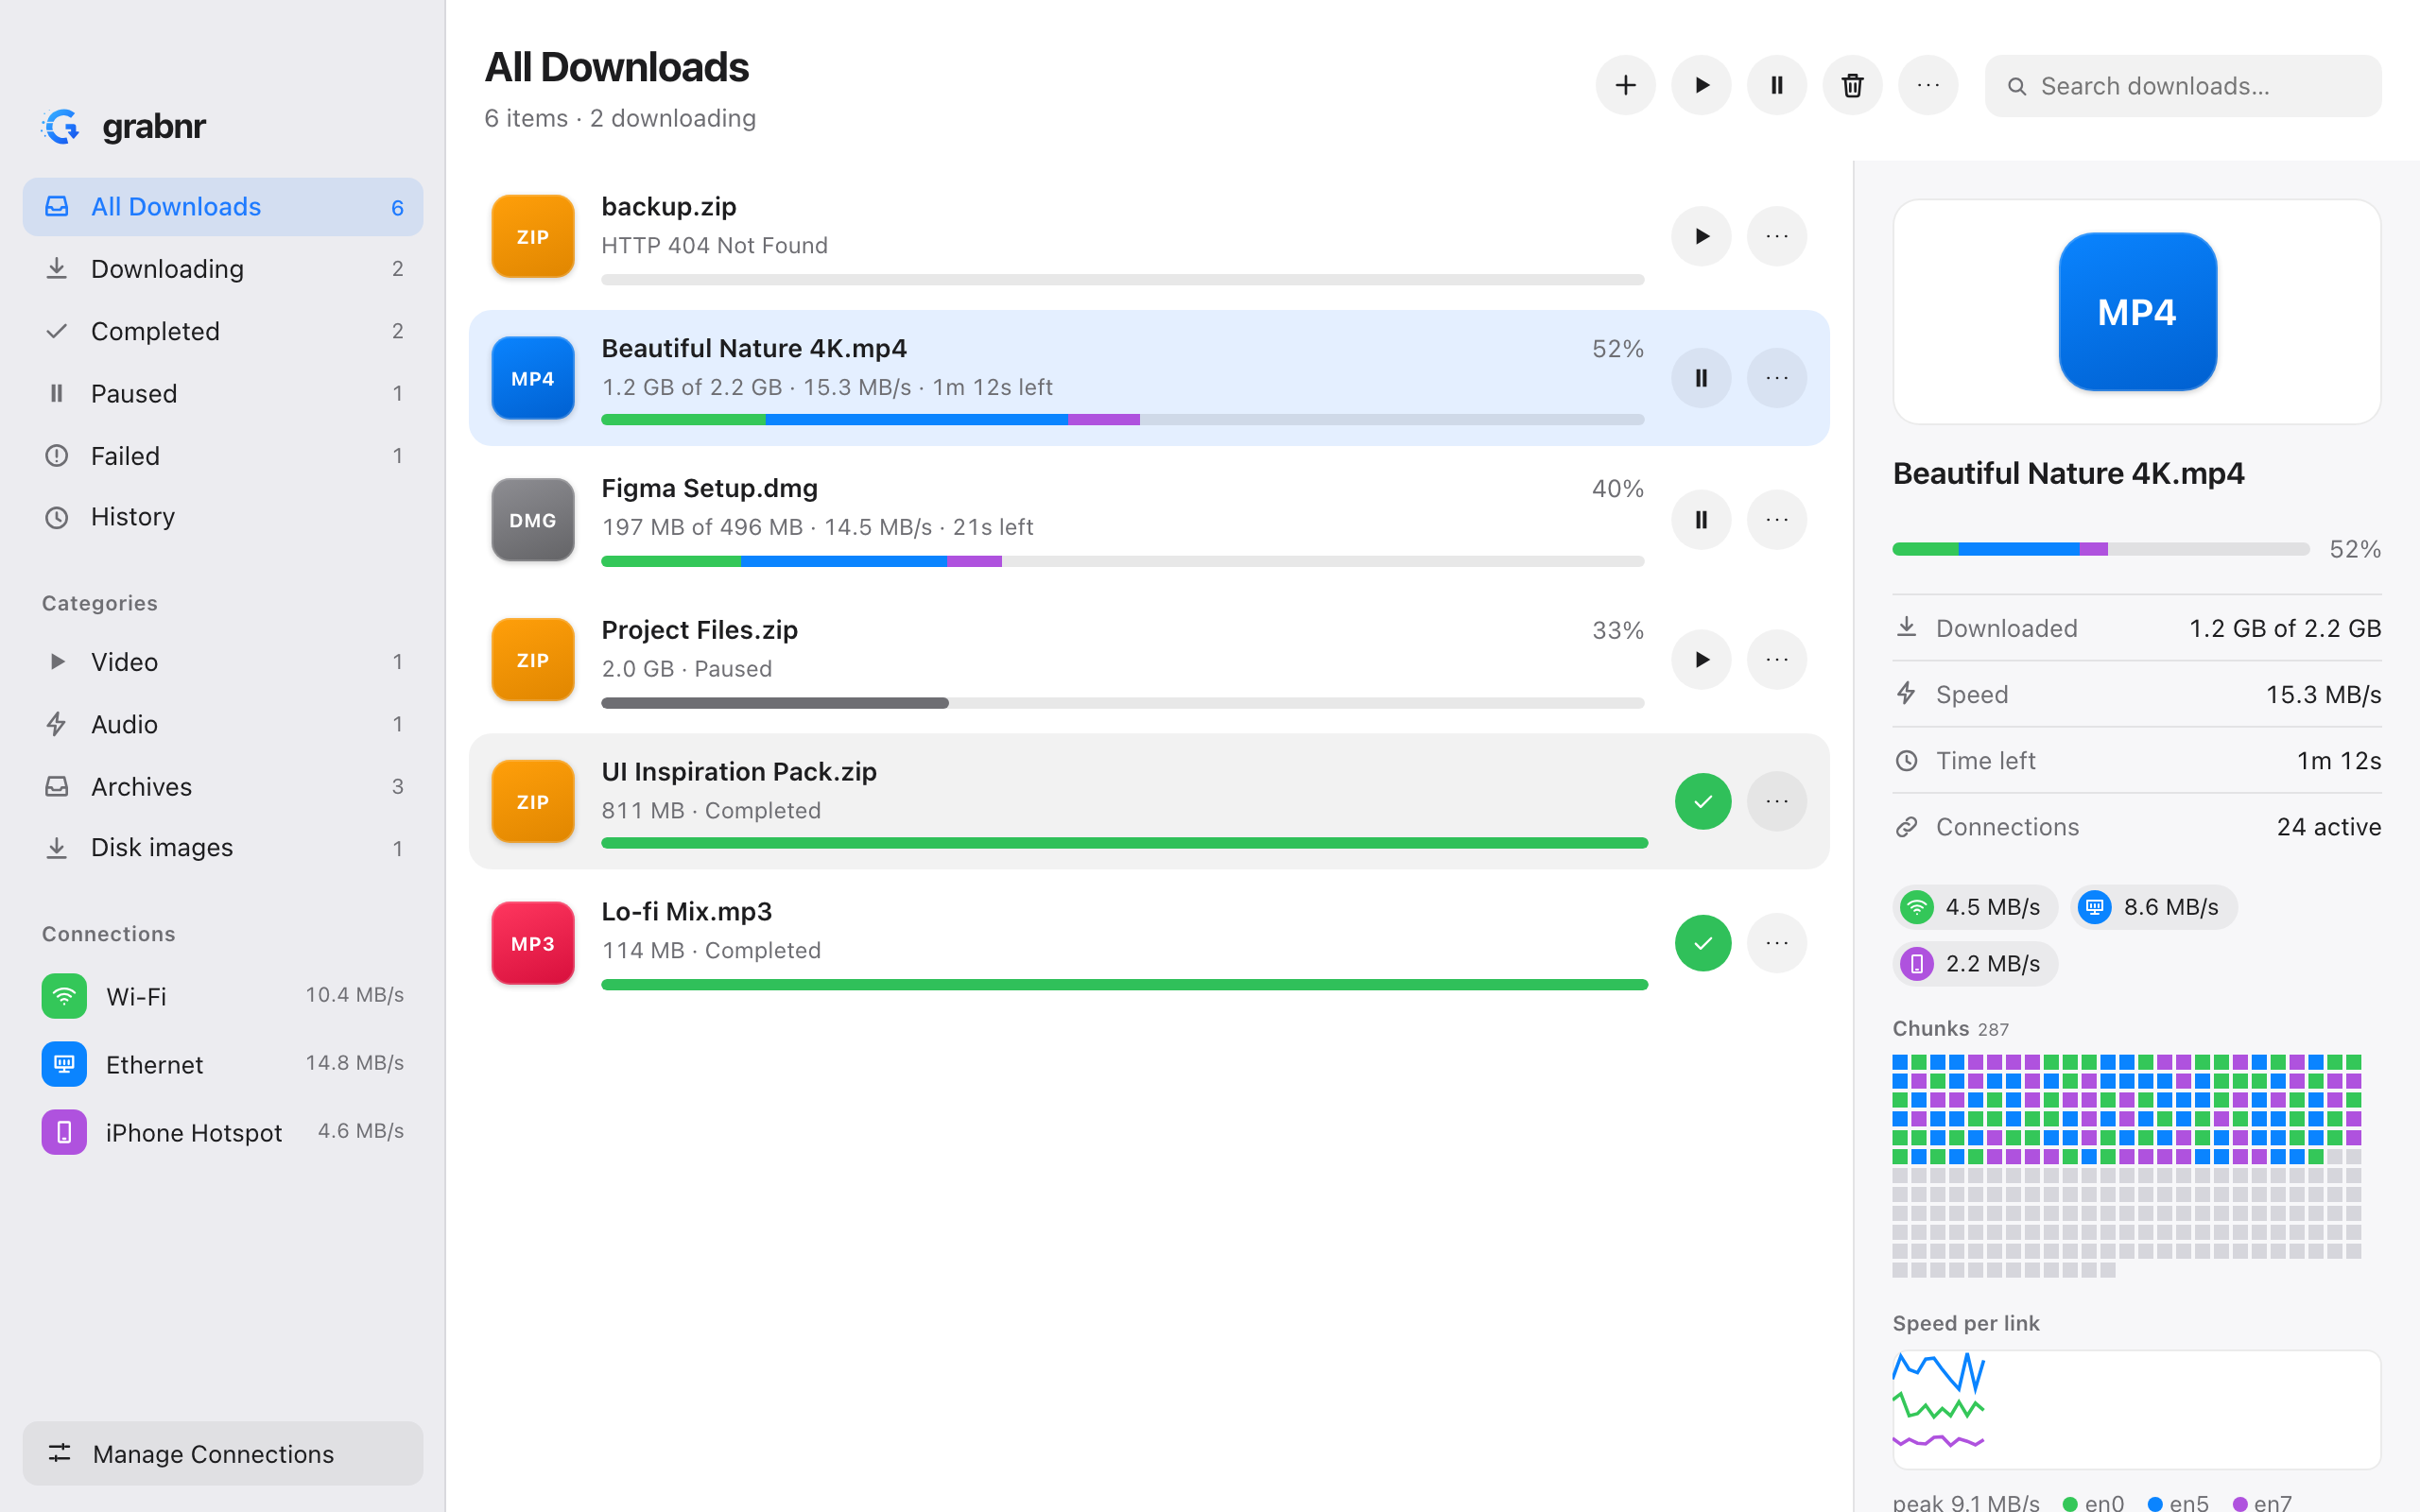Click the large MP4 preview thumbnail in details panel

click(x=2137, y=312)
